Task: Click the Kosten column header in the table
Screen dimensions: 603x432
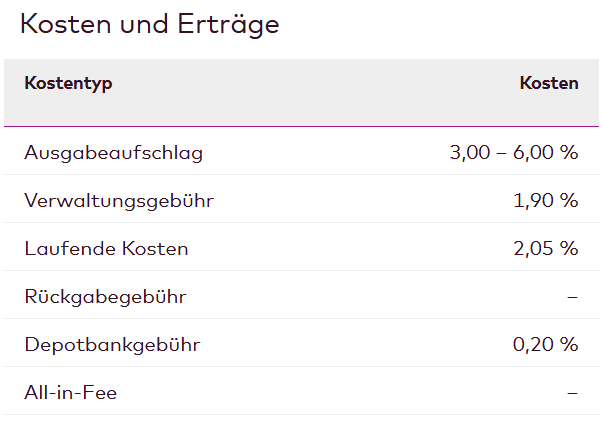Action: [x=548, y=83]
